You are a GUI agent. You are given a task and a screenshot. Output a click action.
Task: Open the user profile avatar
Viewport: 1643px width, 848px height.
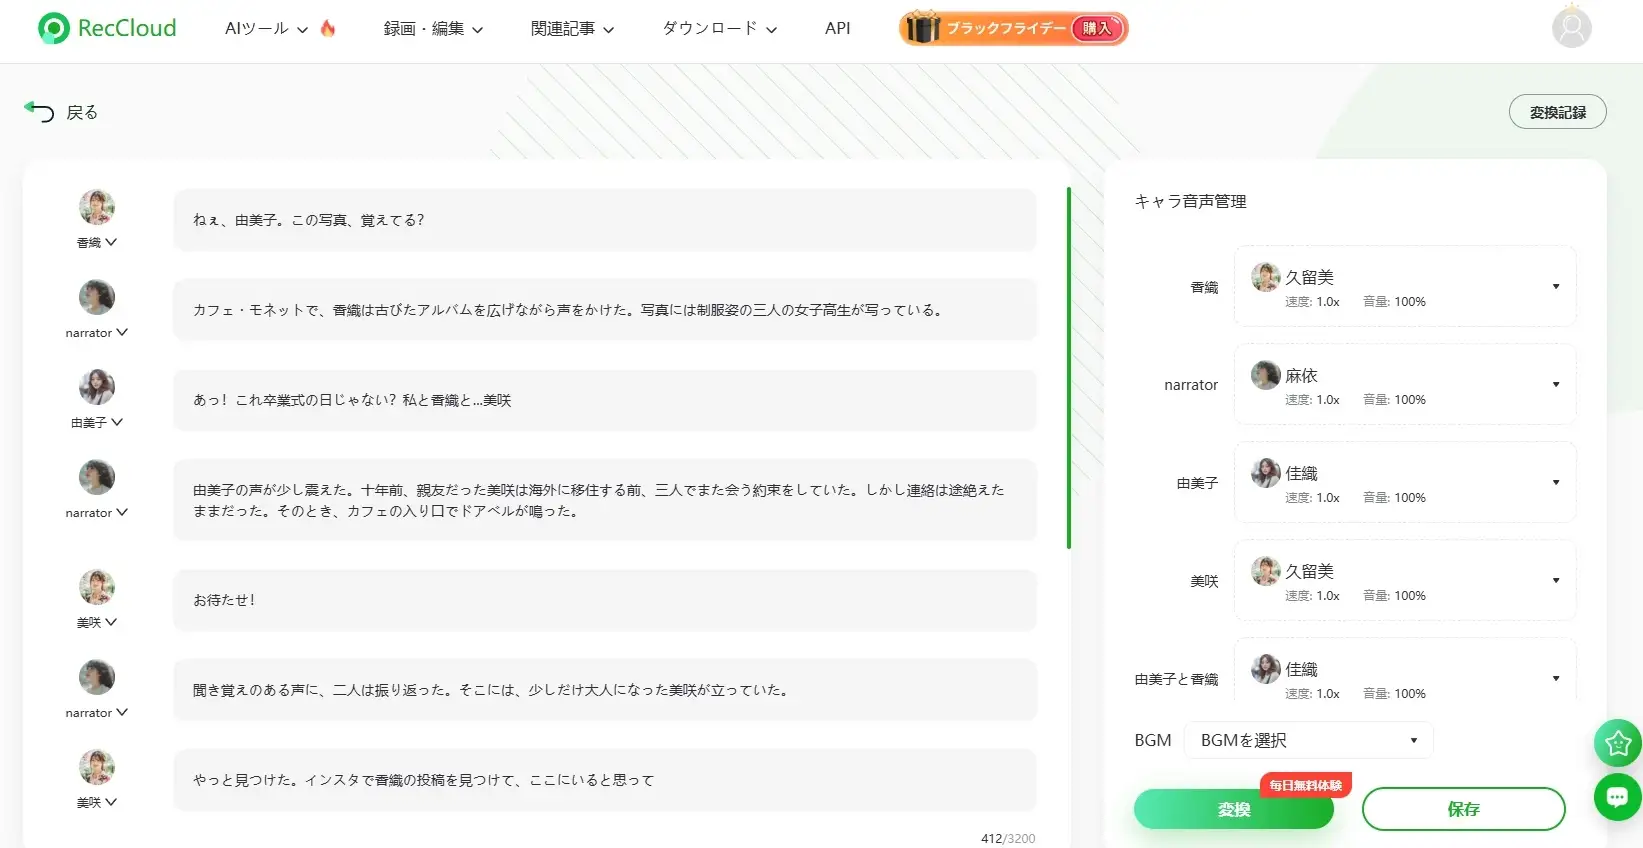point(1571,28)
